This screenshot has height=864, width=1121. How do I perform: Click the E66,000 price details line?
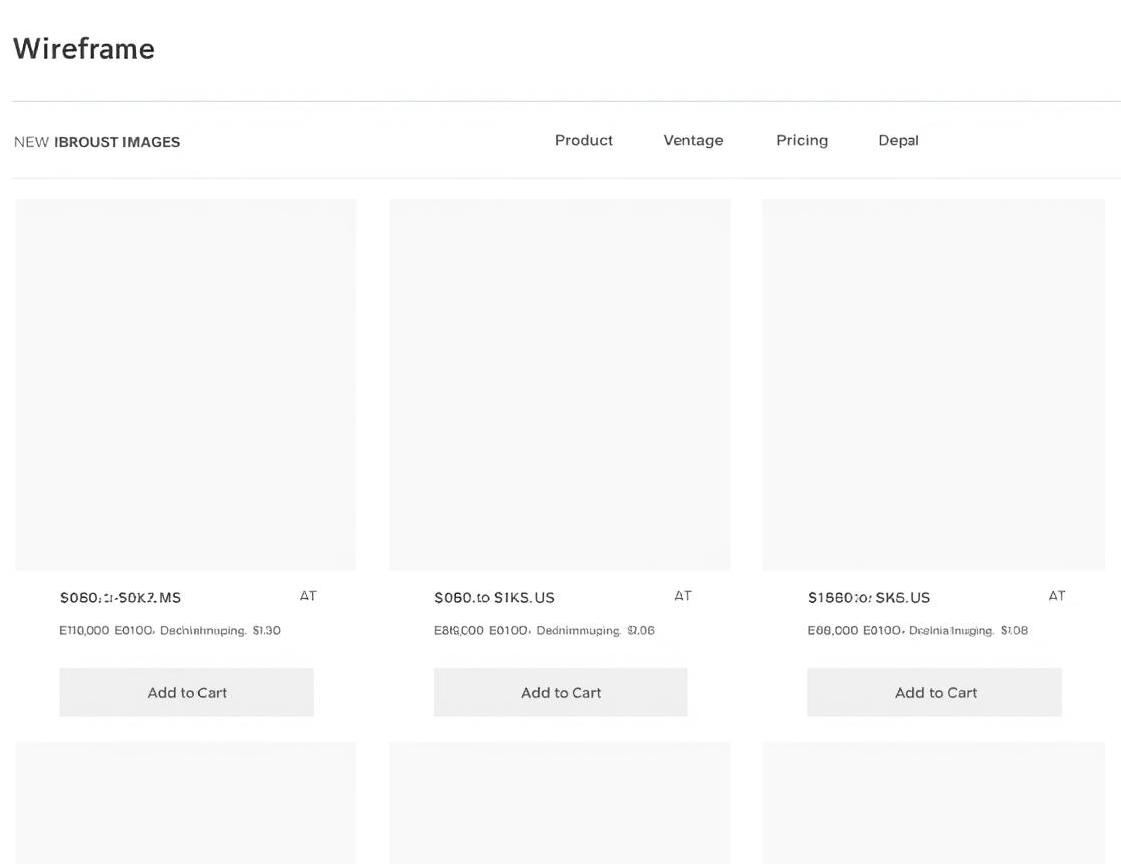[x=917, y=630]
